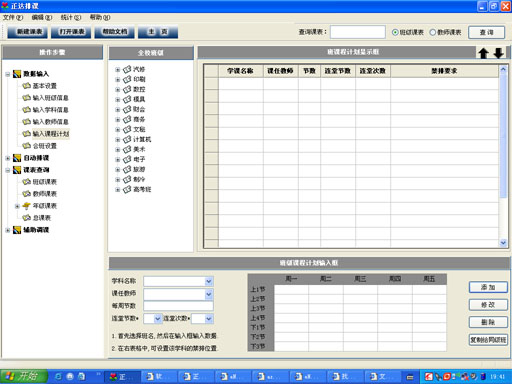The image size is (512, 384).
Task: Click the plan table scrollbar down arrow
Action: (x=503, y=243)
